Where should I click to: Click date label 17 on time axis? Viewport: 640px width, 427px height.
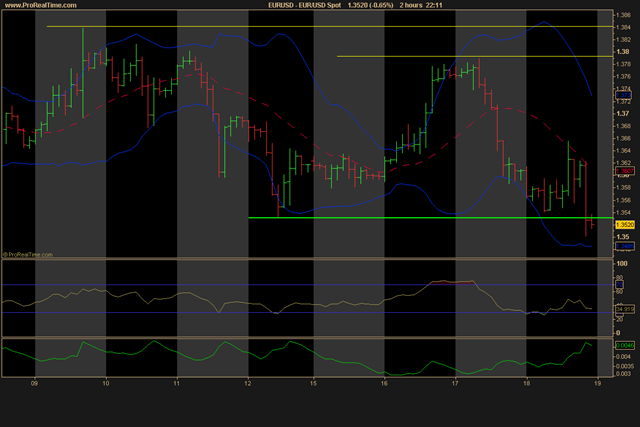455,383
